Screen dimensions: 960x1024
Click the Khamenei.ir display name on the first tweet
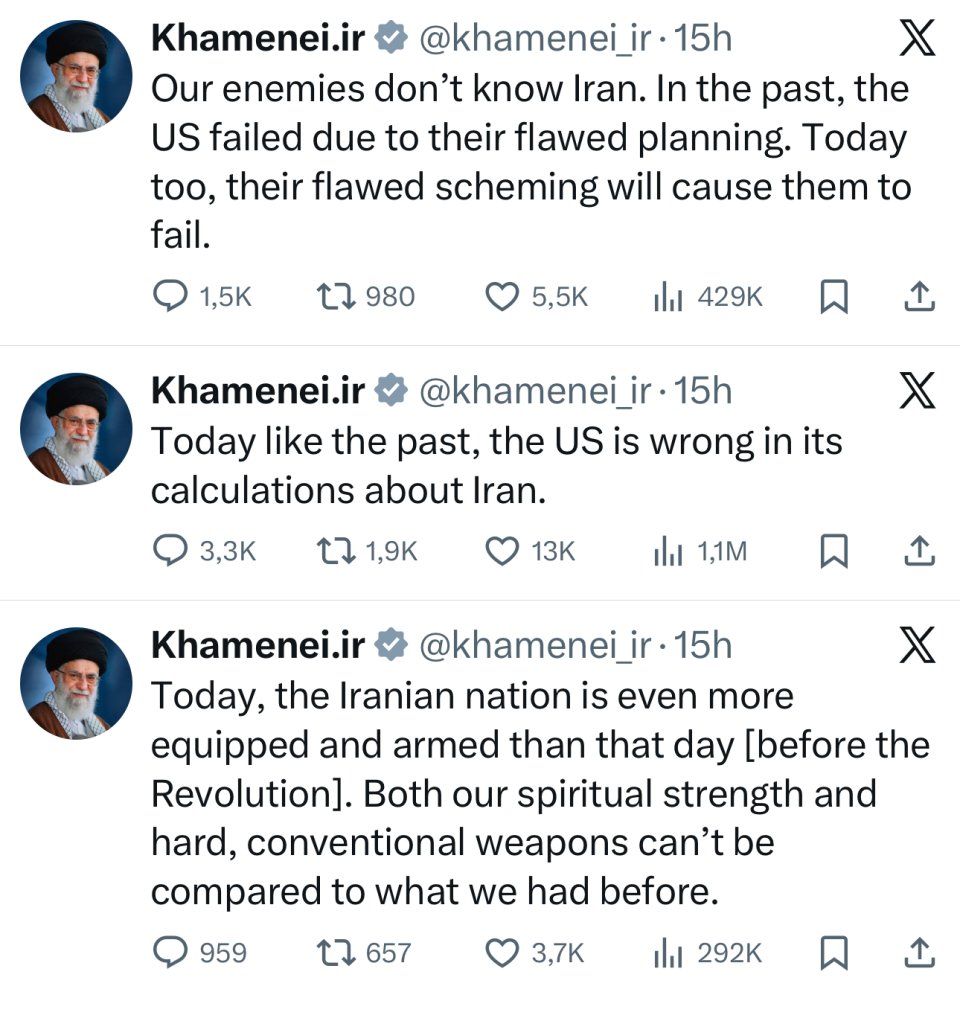[x=258, y=39]
